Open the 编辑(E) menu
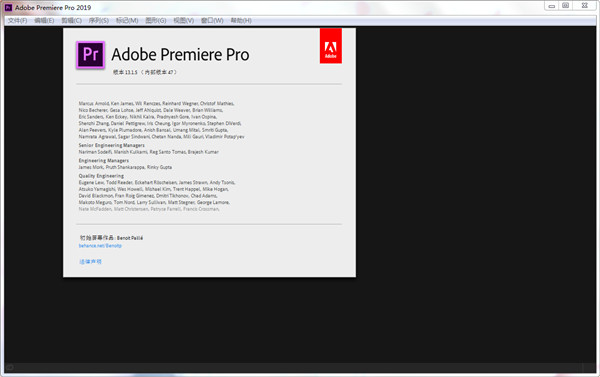Viewport: 600px width, 377px height. point(44,21)
